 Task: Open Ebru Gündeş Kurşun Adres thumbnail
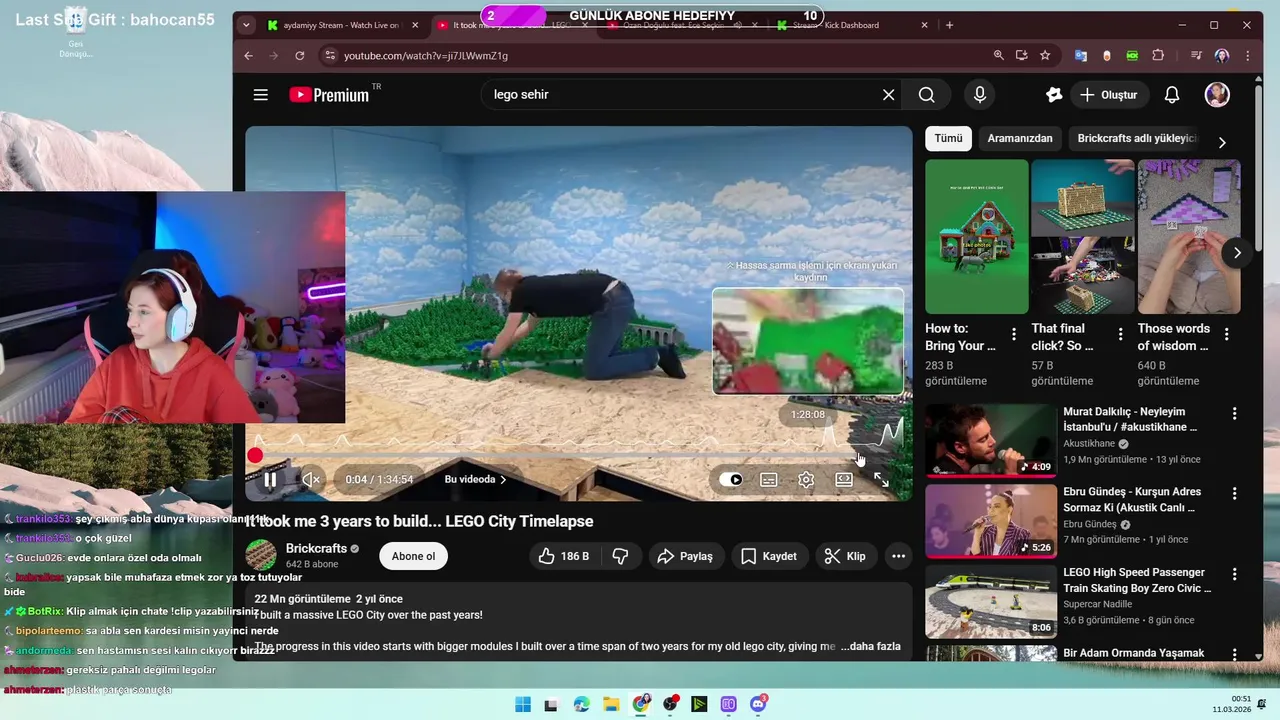(x=991, y=521)
